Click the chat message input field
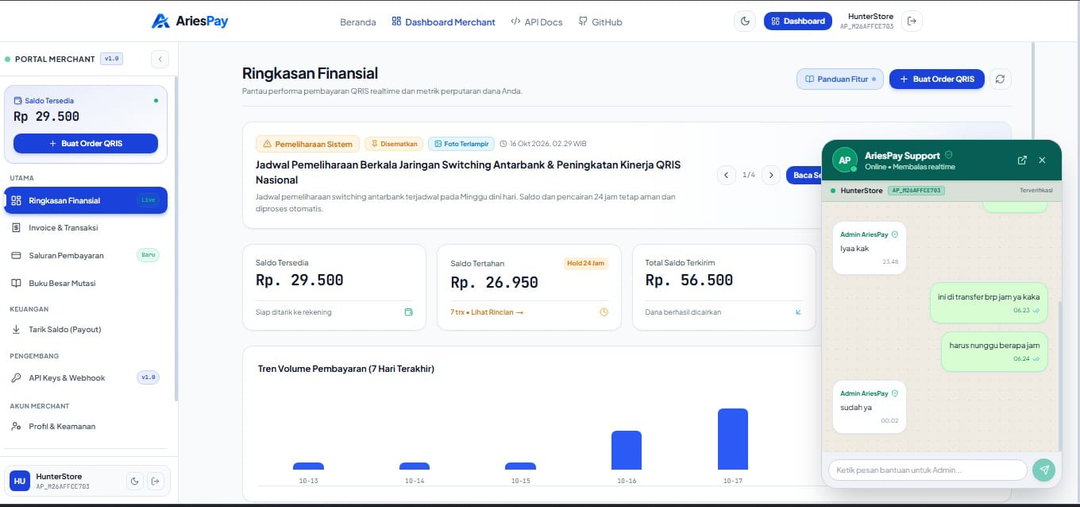Viewport: 1080px width, 507px height. point(927,470)
